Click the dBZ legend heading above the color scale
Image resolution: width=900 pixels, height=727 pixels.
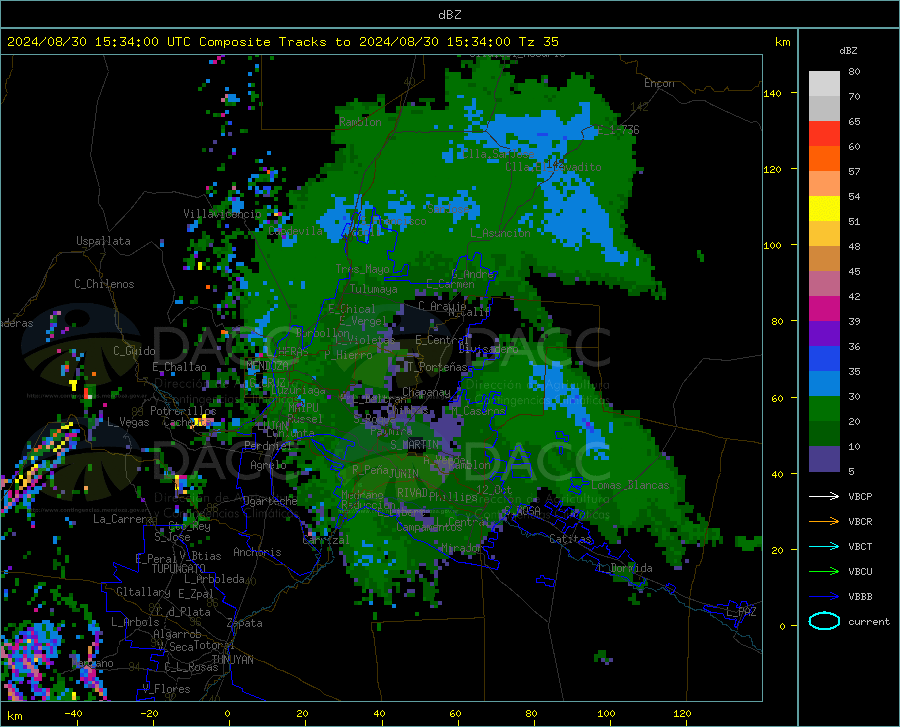pos(848,50)
